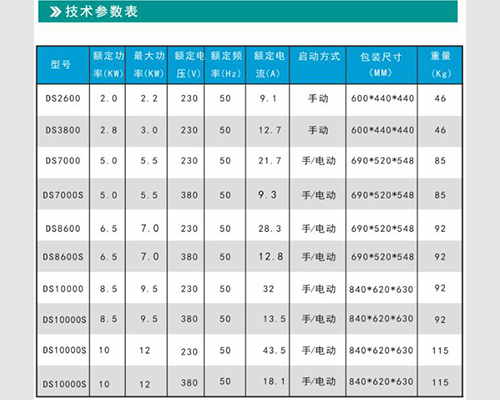Image resolution: width=500 pixels, height=400 pixels.
Task: Click the 12.8 rated current value
Action: 271,257
